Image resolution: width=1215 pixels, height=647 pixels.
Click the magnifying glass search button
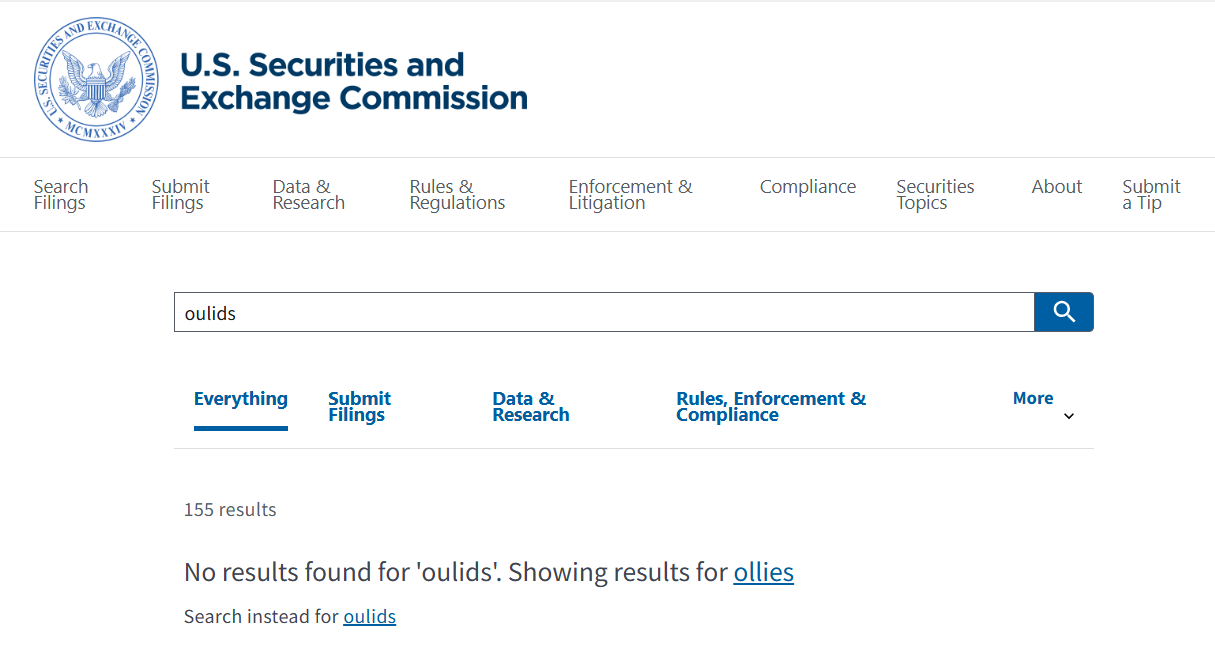point(1064,312)
